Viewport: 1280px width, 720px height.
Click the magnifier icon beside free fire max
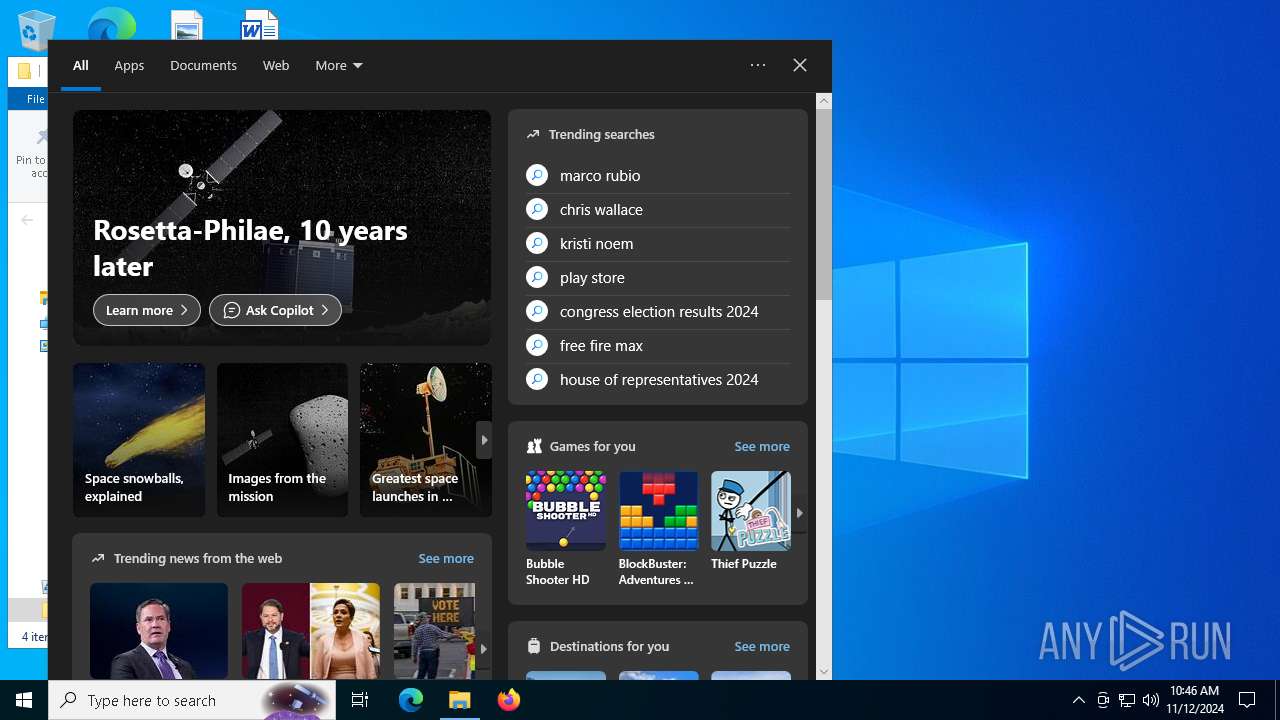click(x=537, y=346)
